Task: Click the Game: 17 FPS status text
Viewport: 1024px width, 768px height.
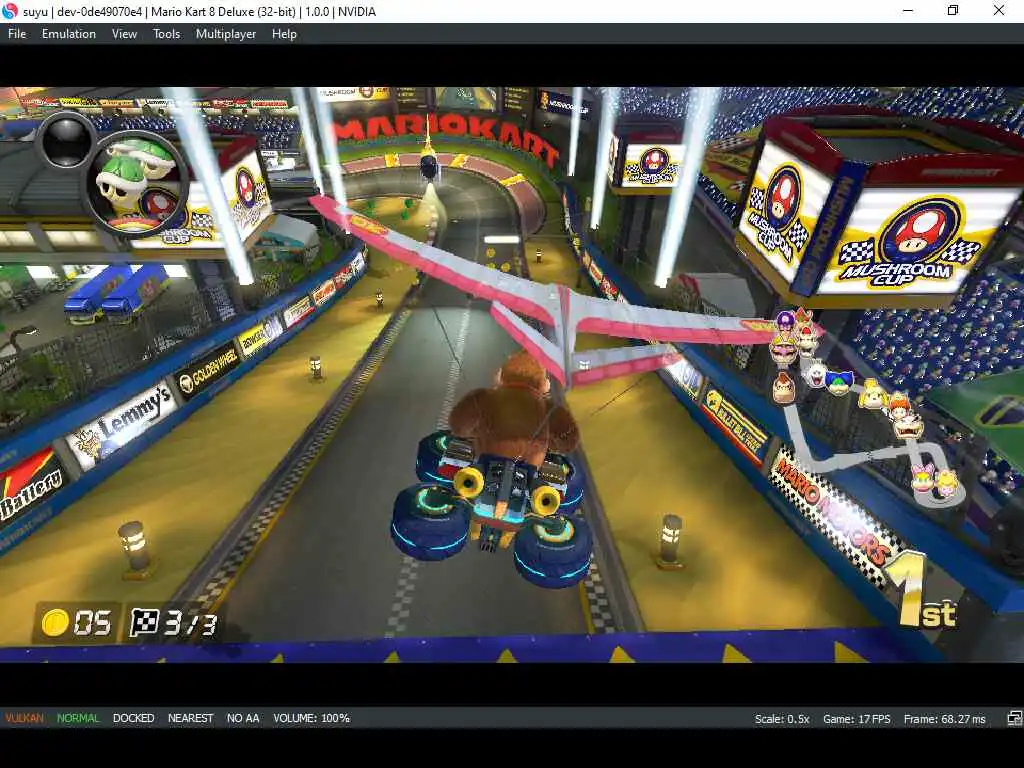Action: tap(856, 719)
